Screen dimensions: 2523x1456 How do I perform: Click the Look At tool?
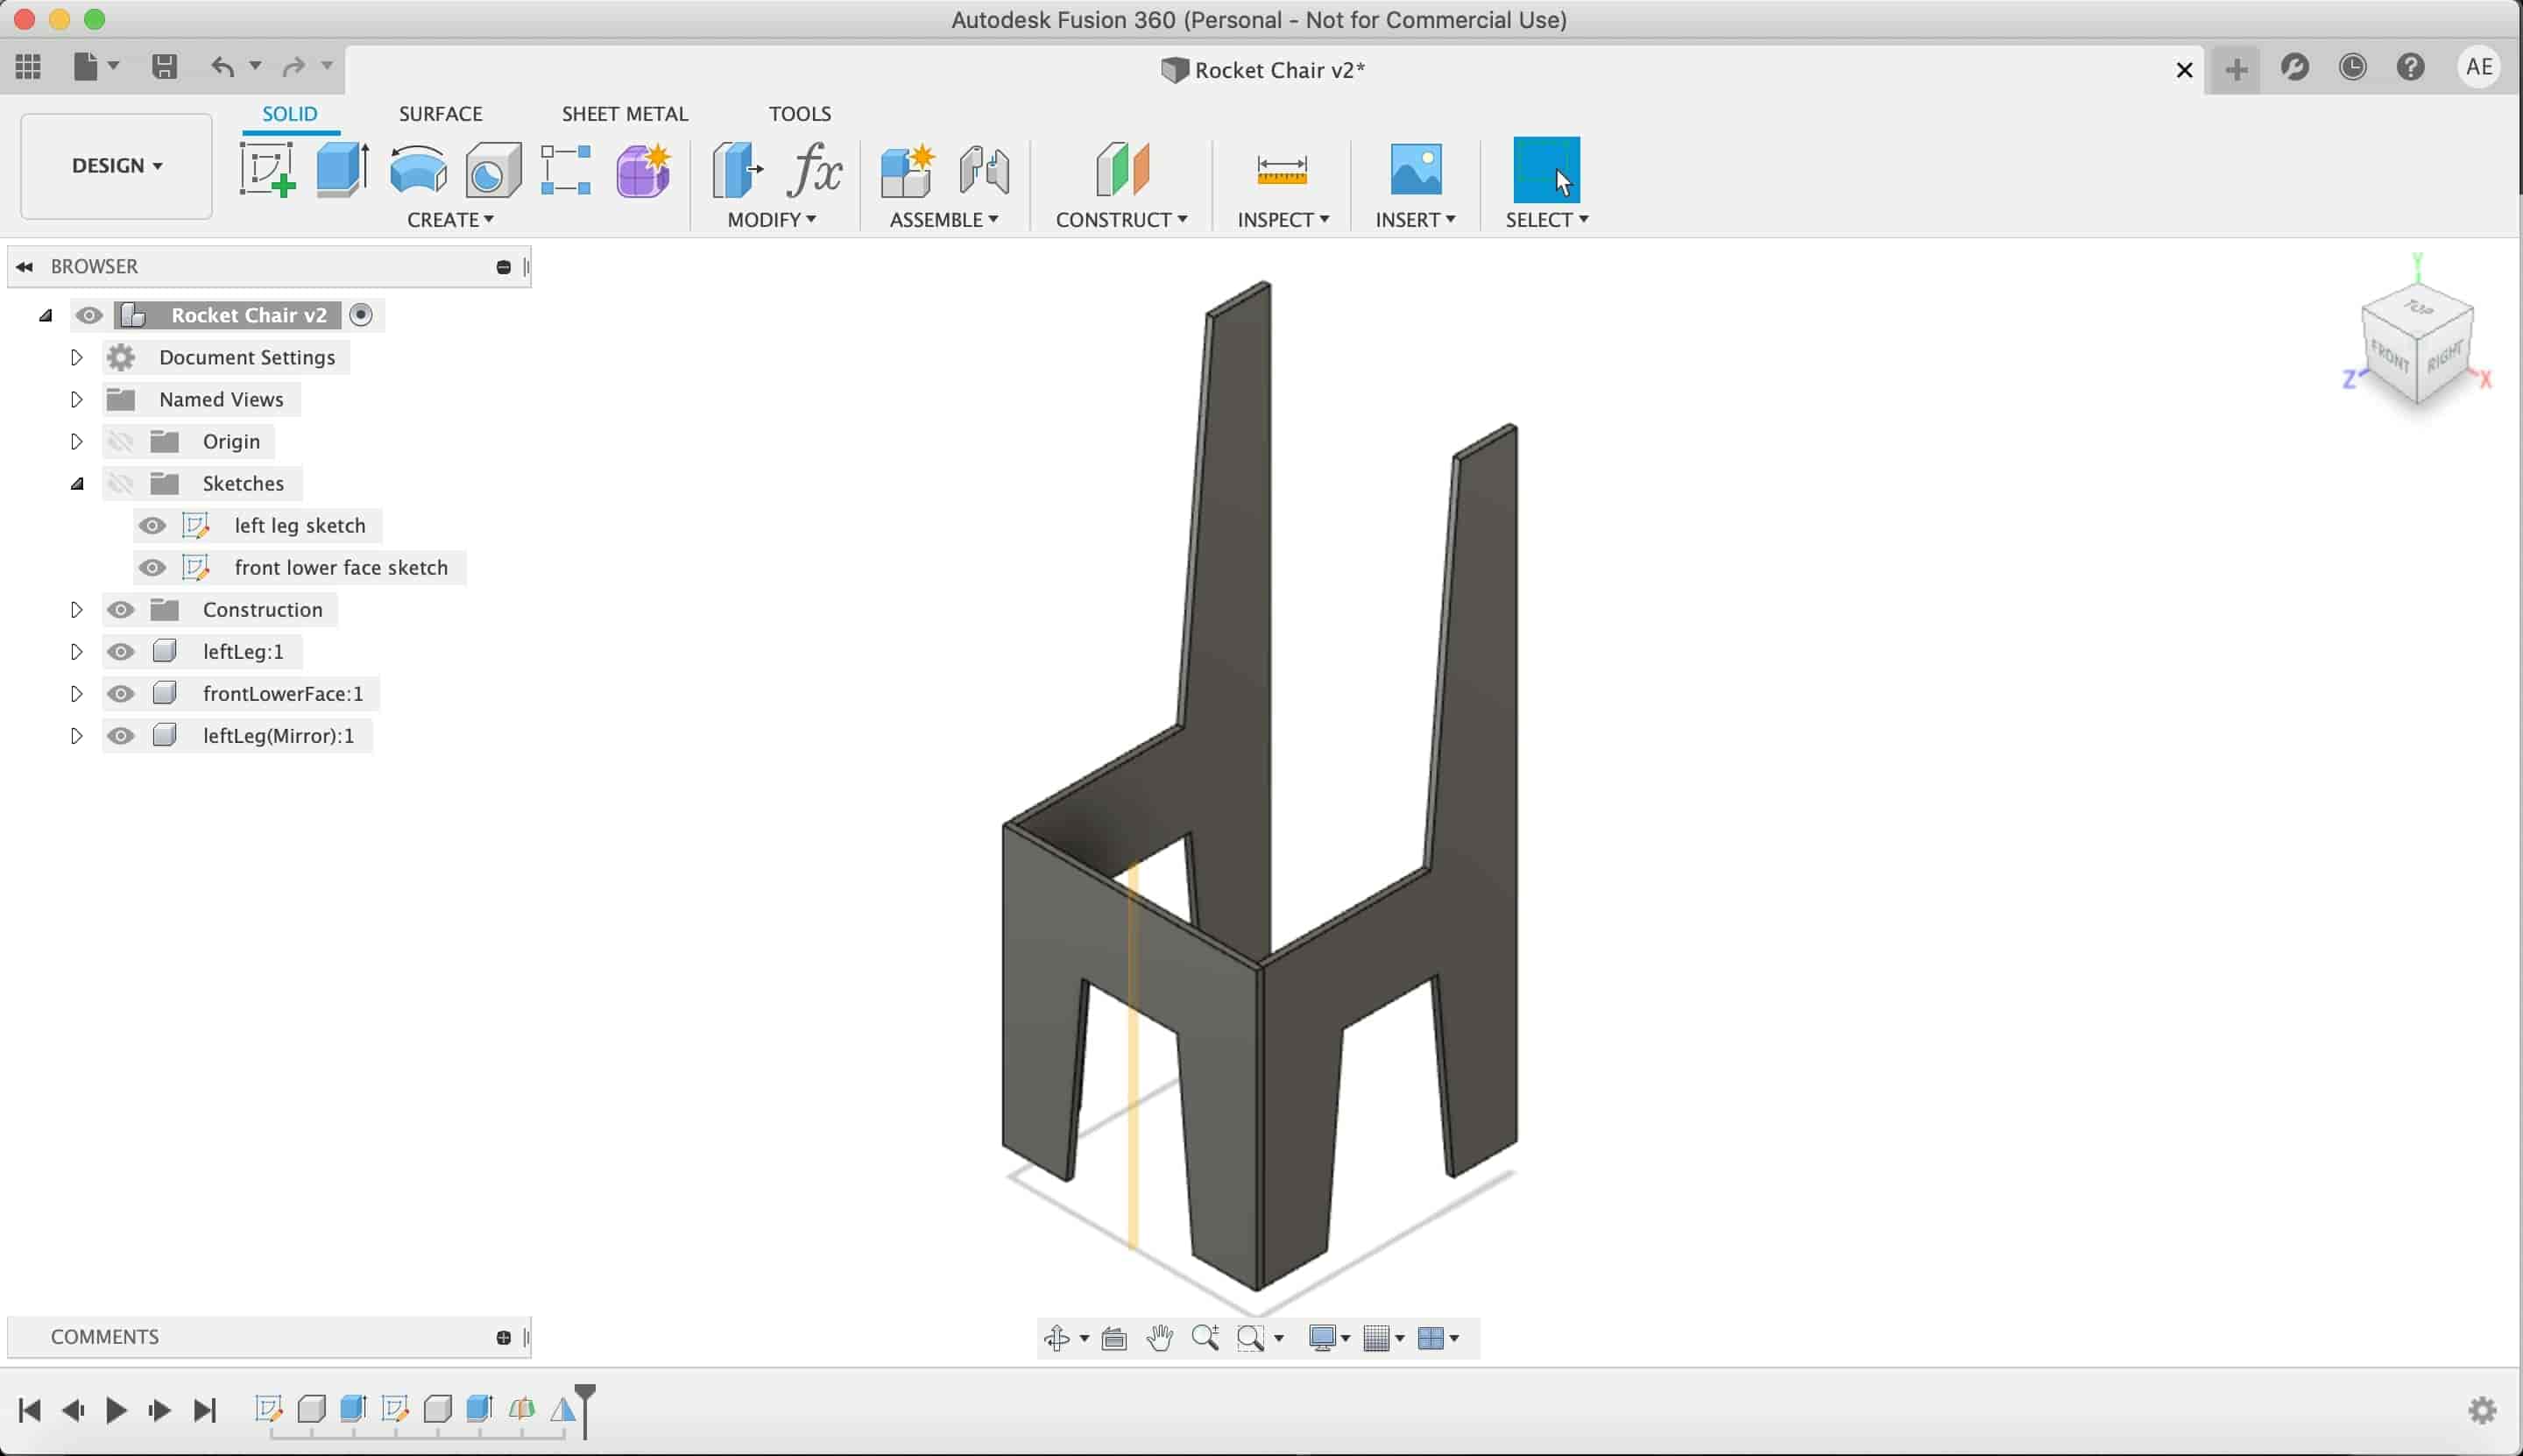tap(1114, 1338)
